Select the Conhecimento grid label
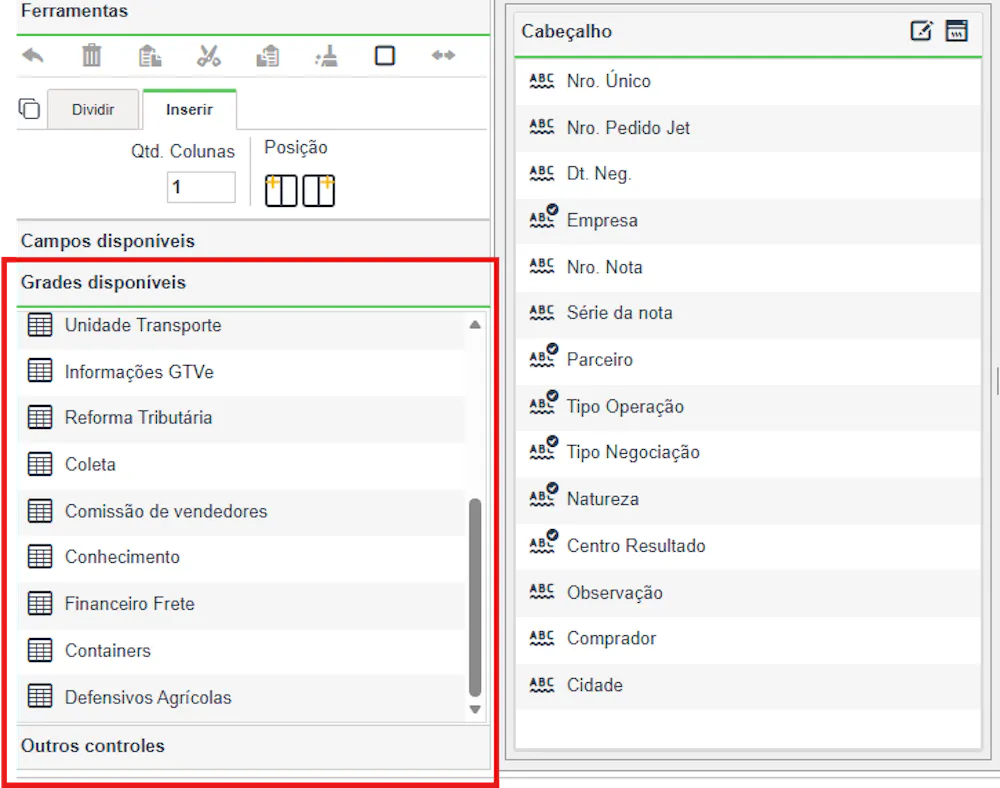 122,557
